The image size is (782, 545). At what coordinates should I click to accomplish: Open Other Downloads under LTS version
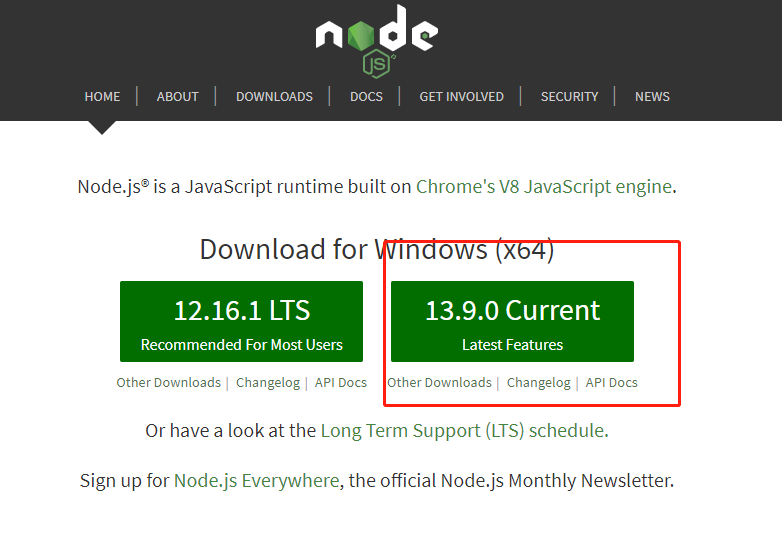click(168, 383)
